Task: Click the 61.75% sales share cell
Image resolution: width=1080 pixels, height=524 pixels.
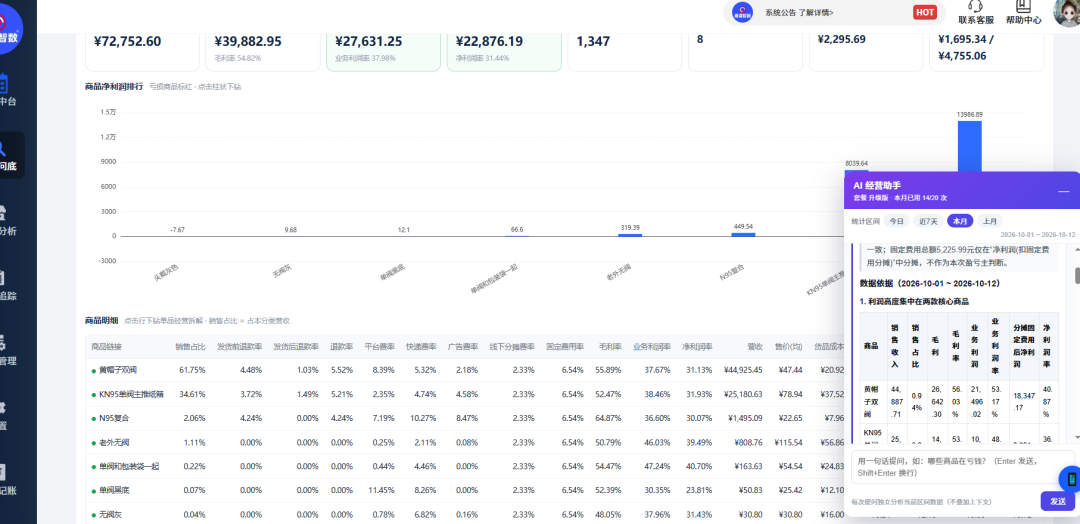Action: (192, 370)
